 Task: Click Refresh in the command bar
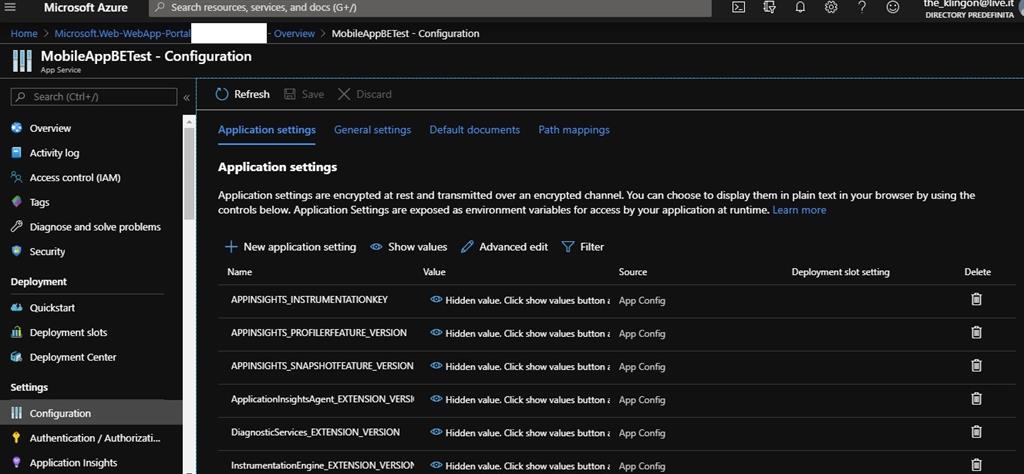242,94
